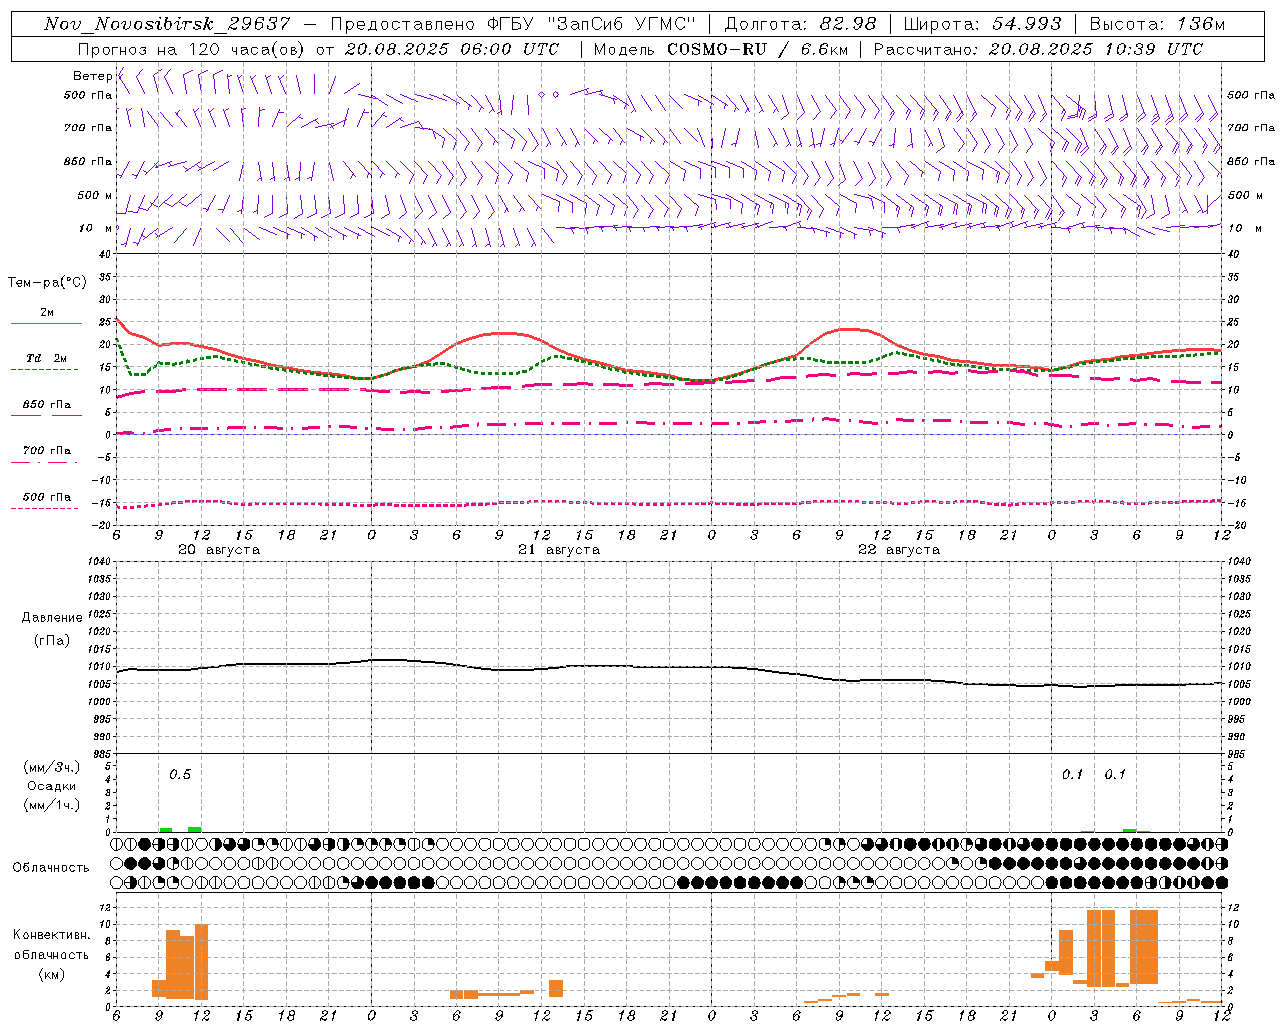Select the Тем-ра(°C) temperature axis label
Screen dimensions: 1280x1024
click(47, 283)
